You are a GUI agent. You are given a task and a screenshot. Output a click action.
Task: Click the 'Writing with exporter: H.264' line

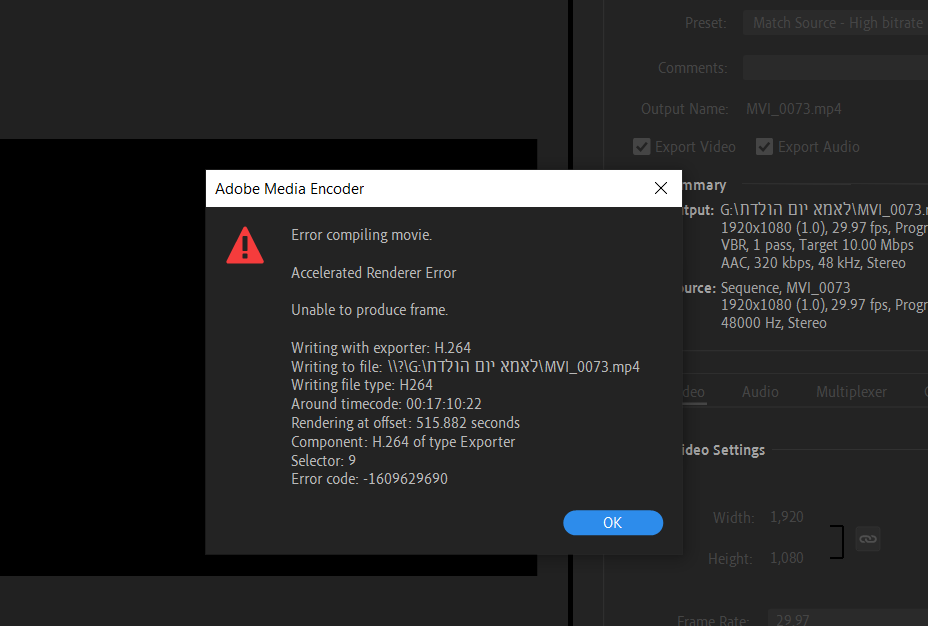[381, 347]
